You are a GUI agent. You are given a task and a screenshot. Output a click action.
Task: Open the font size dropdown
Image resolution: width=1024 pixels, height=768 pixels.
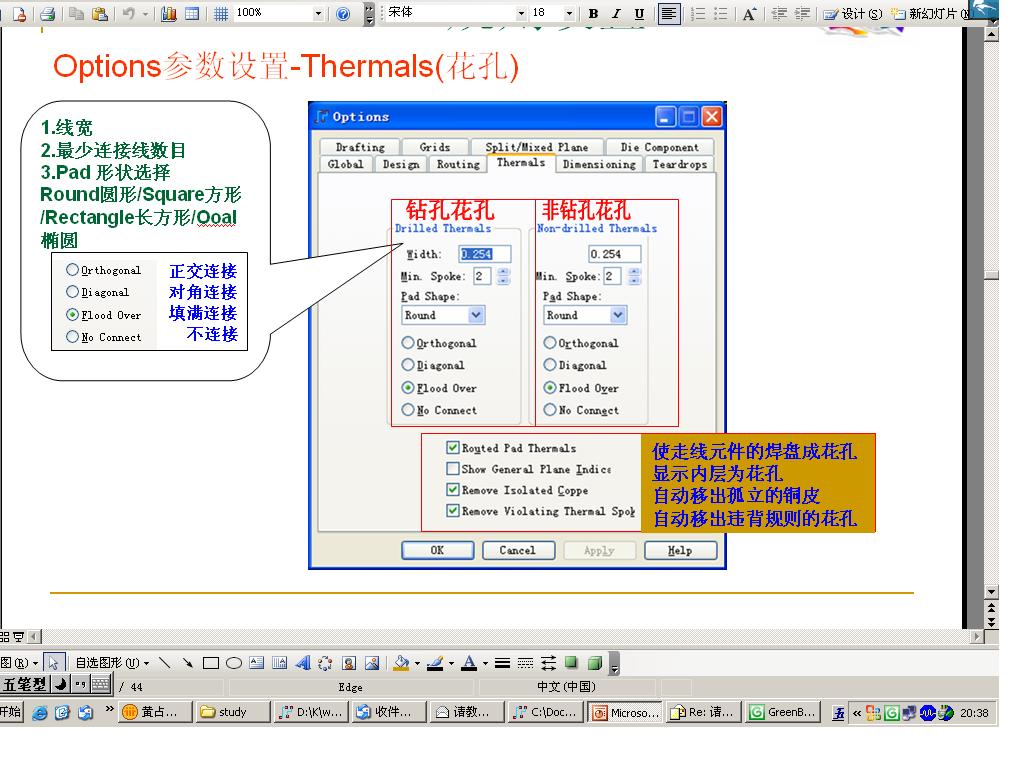(569, 14)
